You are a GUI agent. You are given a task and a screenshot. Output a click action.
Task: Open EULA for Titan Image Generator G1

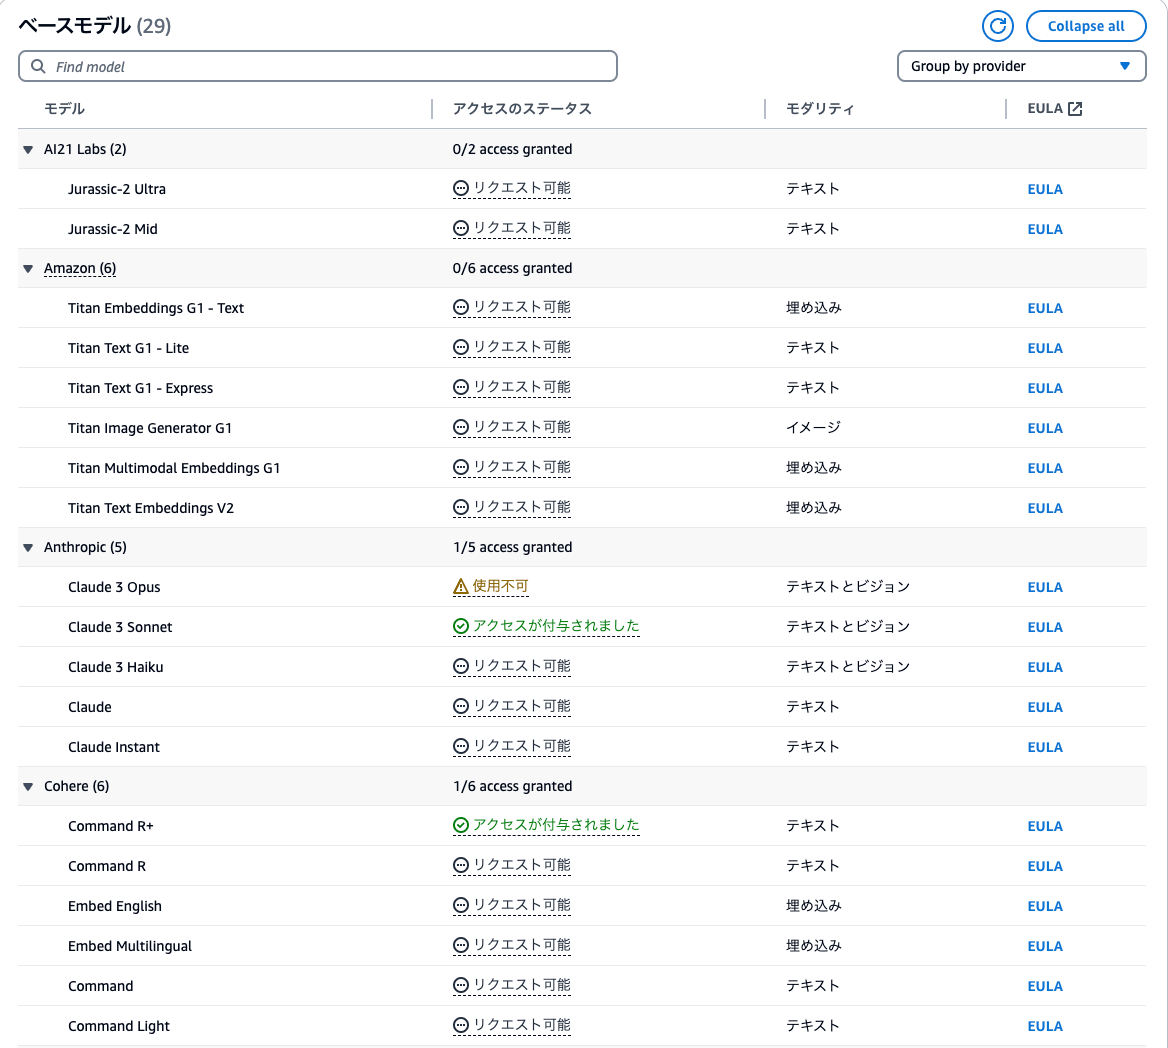point(1044,428)
